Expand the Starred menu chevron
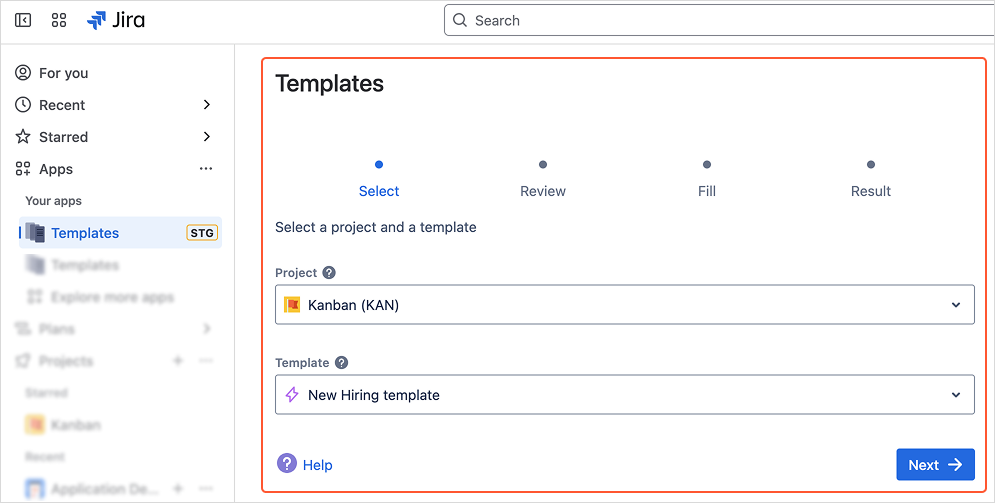 pyautogui.click(x=206, y=137)
